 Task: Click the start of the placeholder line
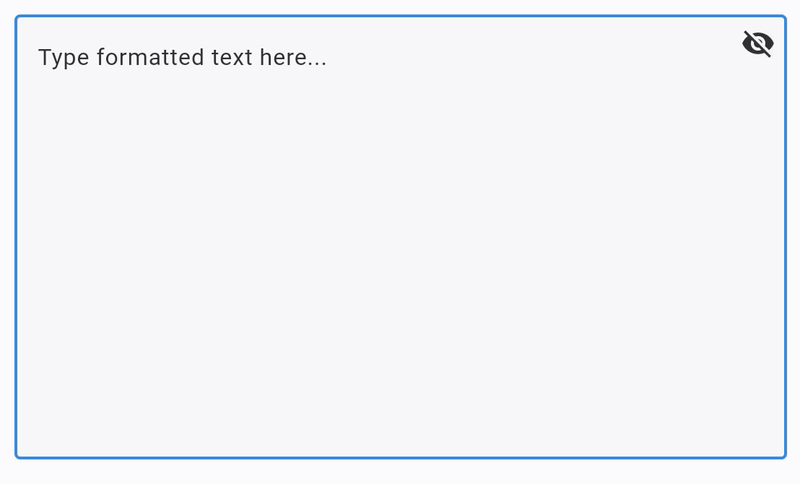pos(40,58)
